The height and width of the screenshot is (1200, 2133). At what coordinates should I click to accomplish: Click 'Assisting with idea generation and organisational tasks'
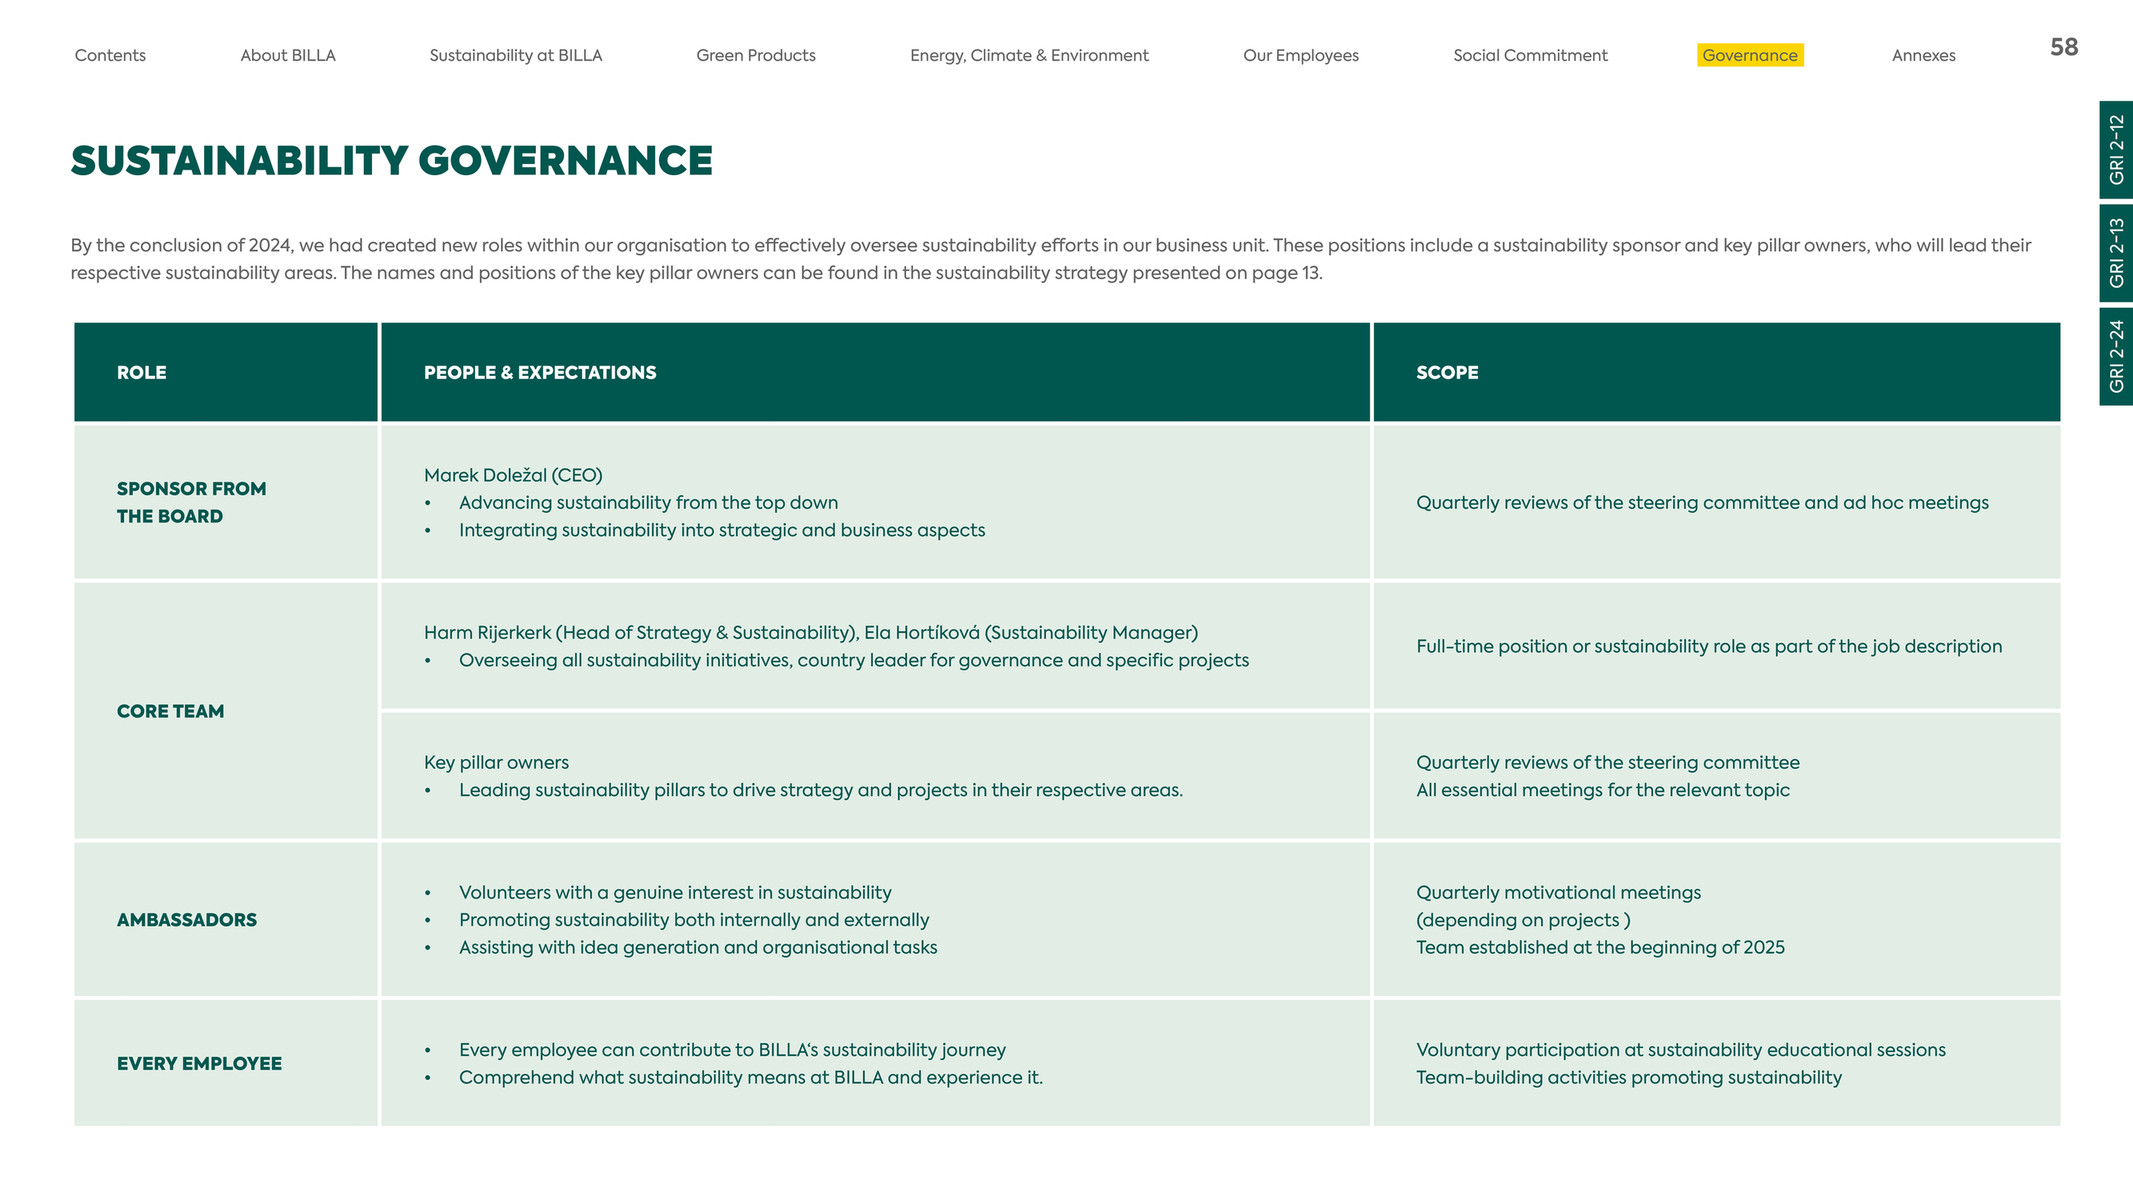698,947
